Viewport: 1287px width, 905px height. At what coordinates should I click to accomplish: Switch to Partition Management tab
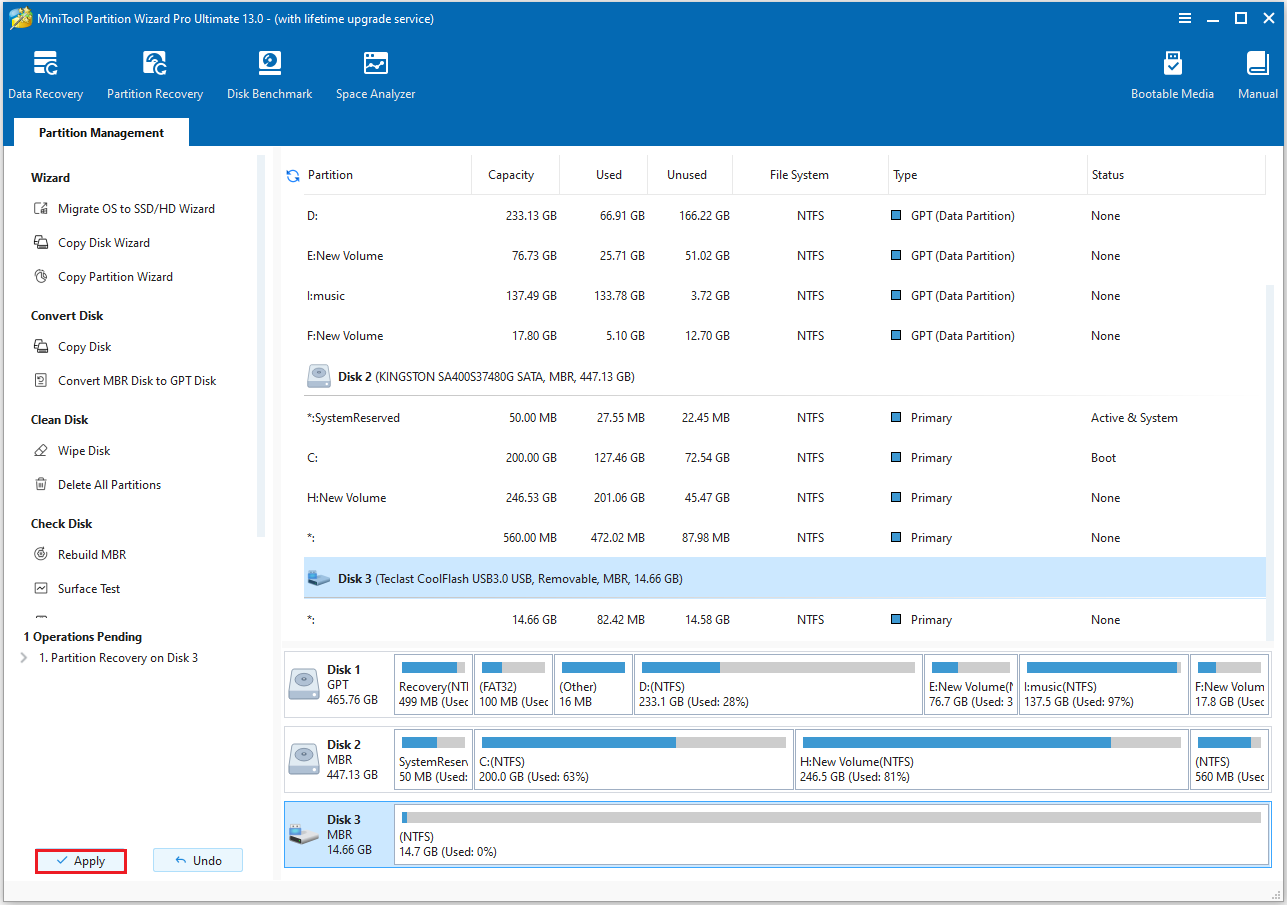pyautogui.click(x=101, y=133)
